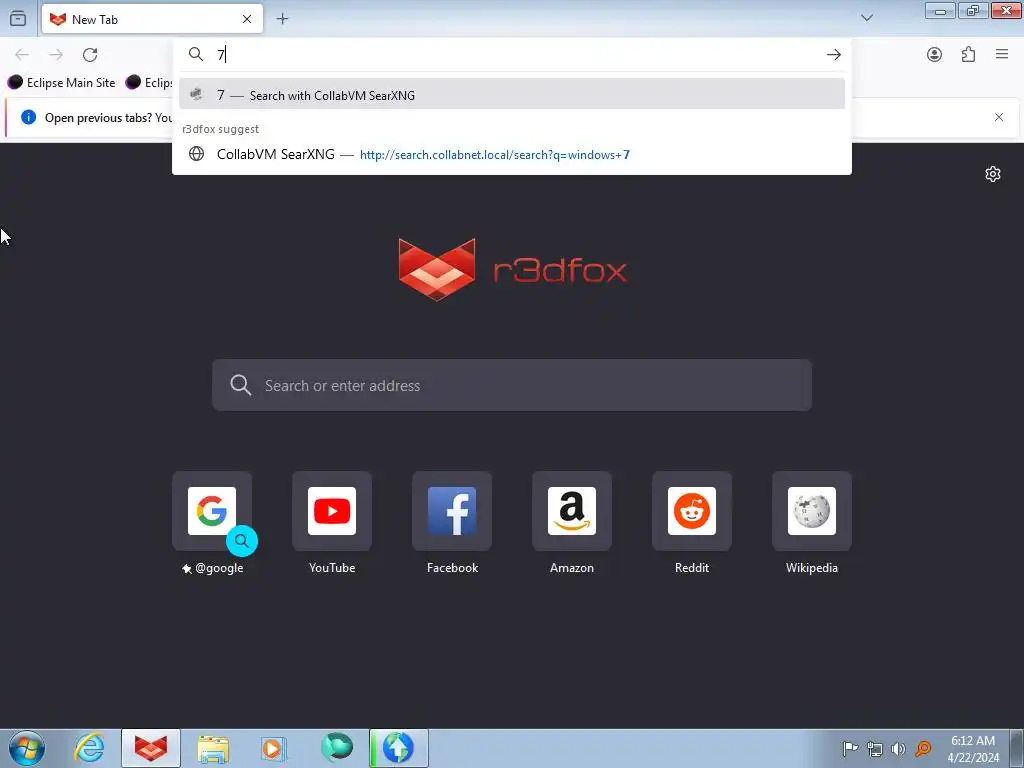The width and height of the screenshot is (1024, 768).
Task: Open the Wikipedia shortcut tile
Action: click(x=812, y=511)
